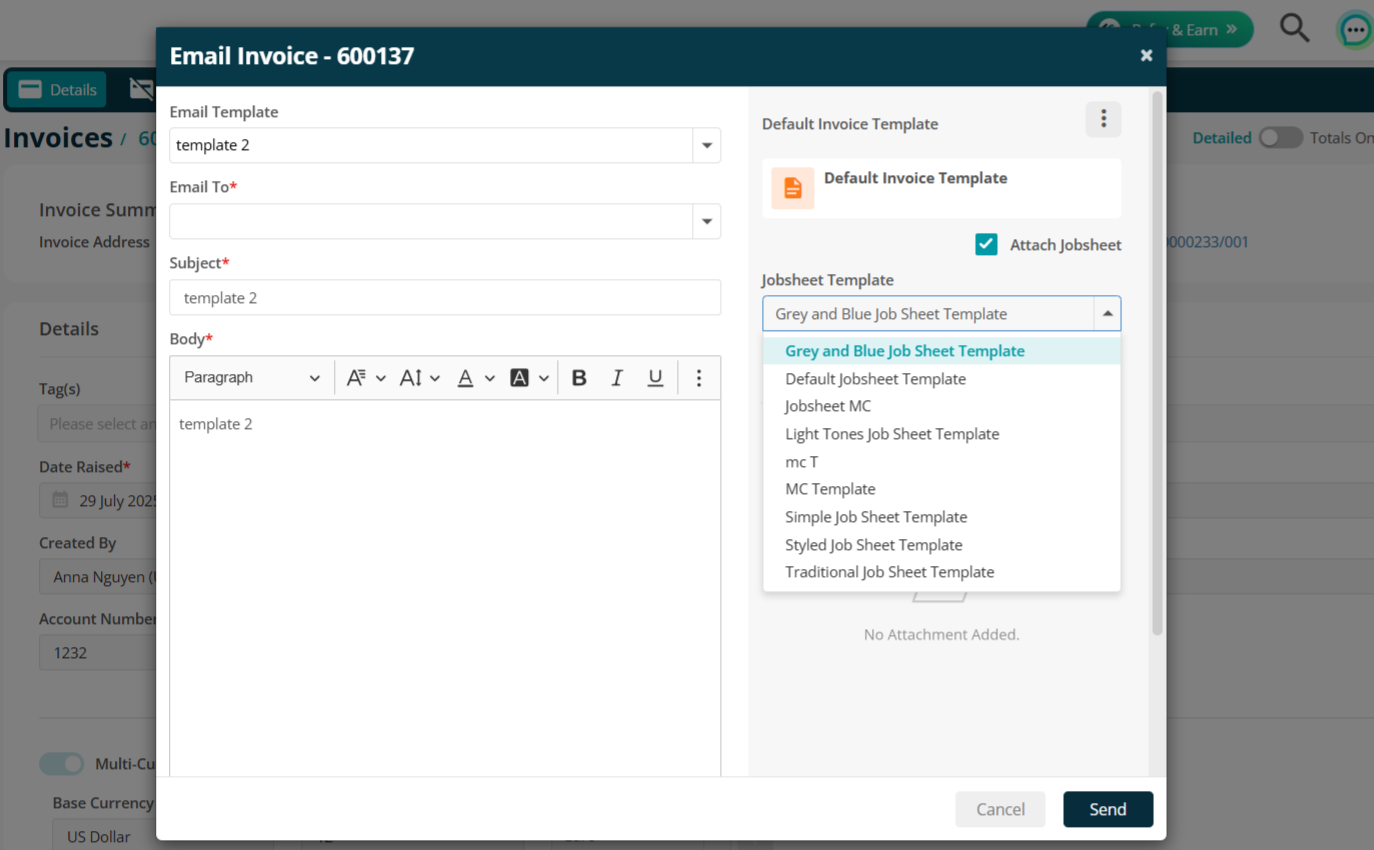Screen dimensions: 1374x850
Task: Toggle underline in the body toolbar
Action: [655, 378]
